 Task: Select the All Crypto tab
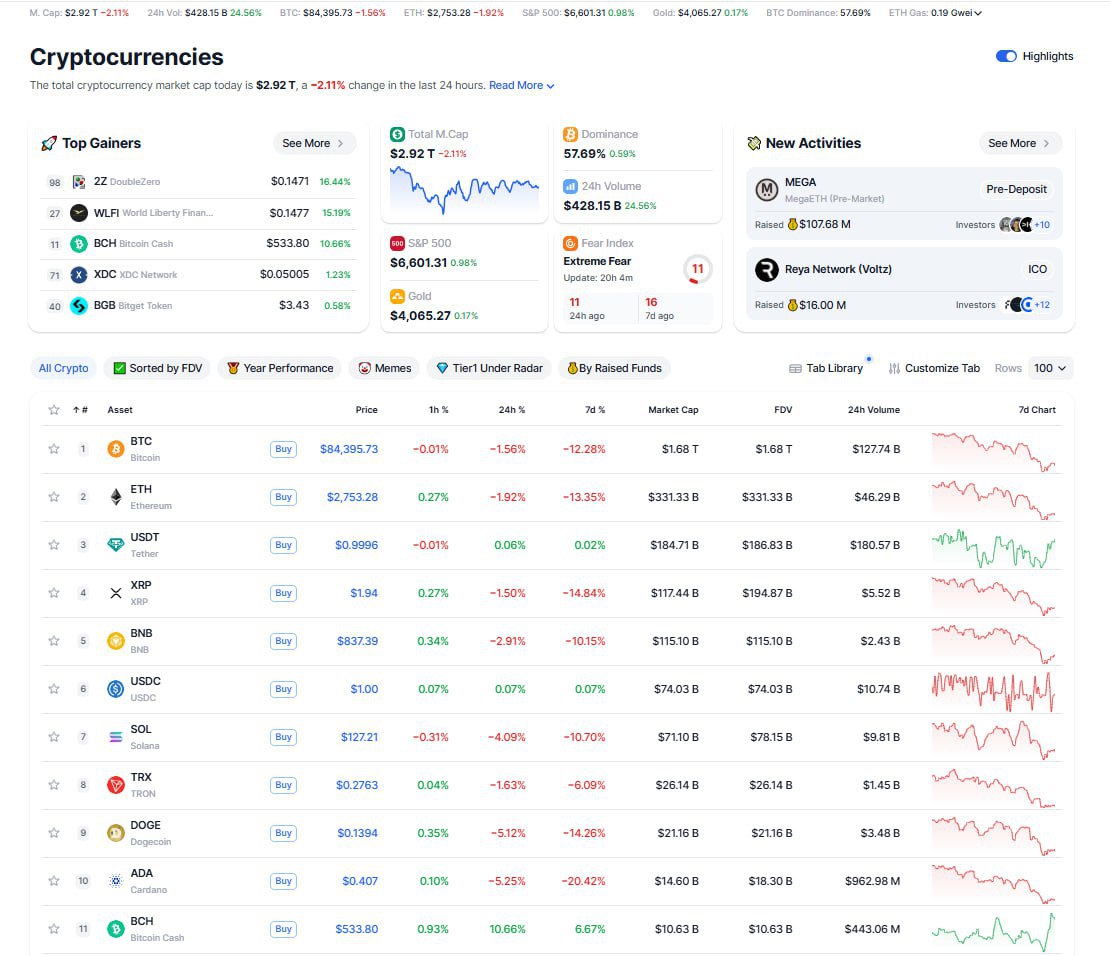pos(64,368)
